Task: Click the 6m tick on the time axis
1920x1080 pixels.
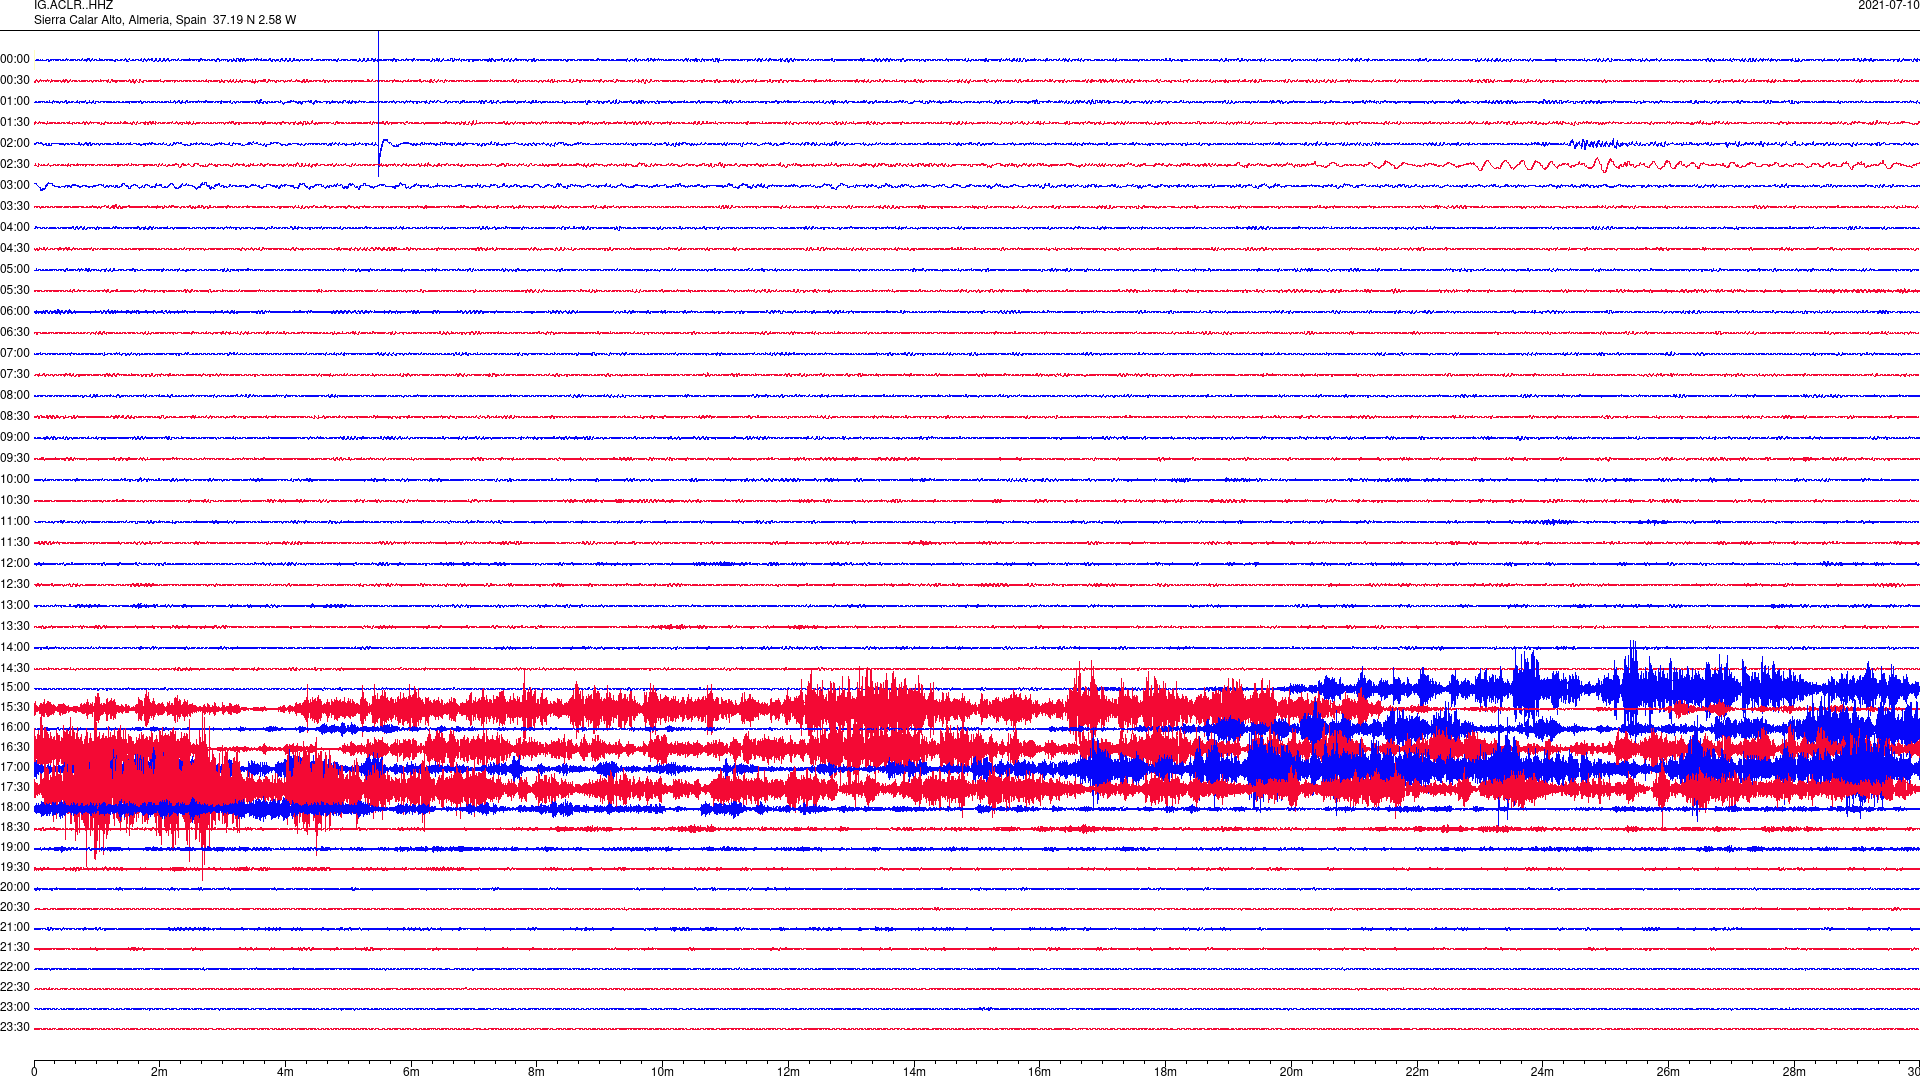Action: (411, 1072)
